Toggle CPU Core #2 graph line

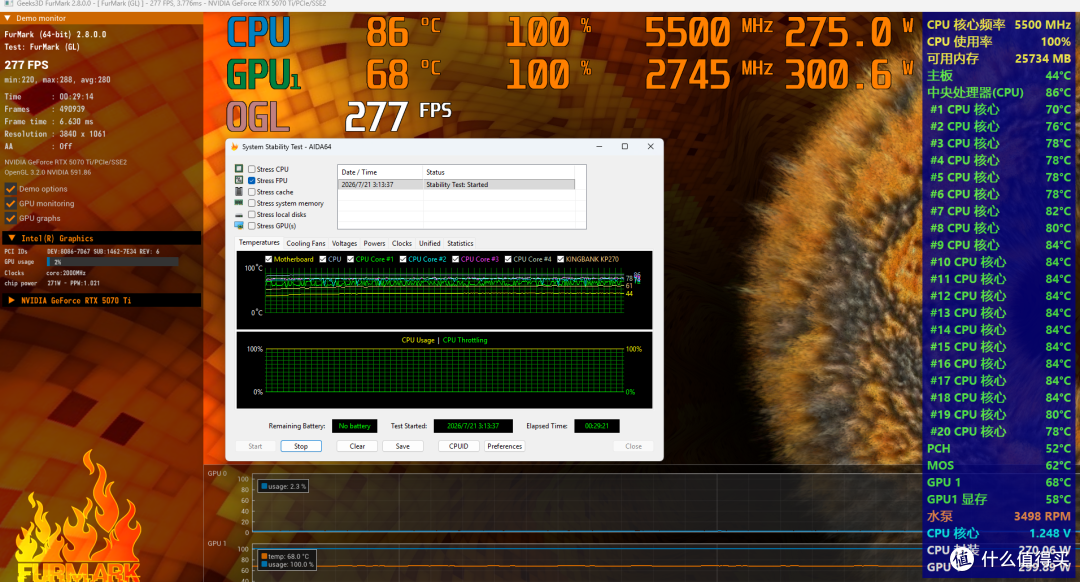(403, 259)
